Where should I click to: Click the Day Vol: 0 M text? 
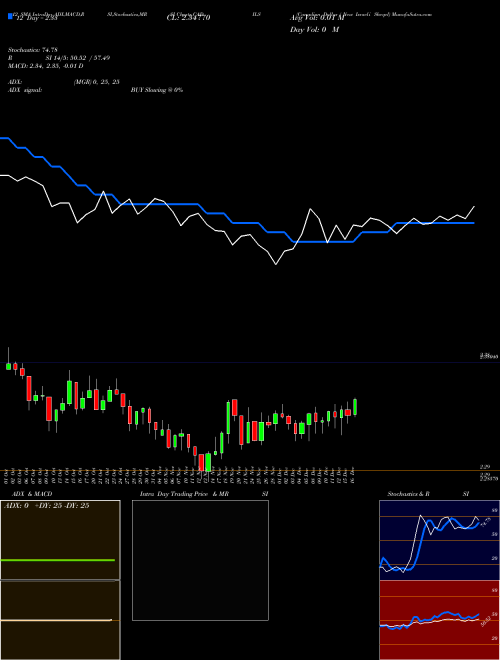pyautogui.click(x=314, y=30)
